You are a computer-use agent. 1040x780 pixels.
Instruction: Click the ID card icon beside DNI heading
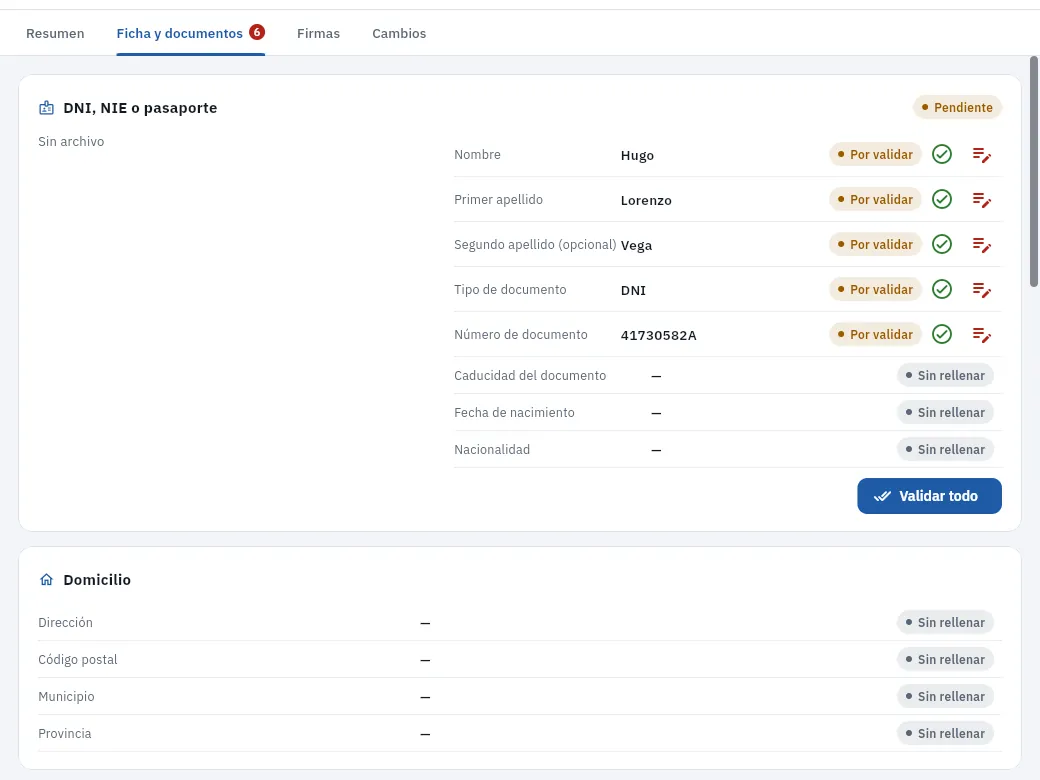46,107
